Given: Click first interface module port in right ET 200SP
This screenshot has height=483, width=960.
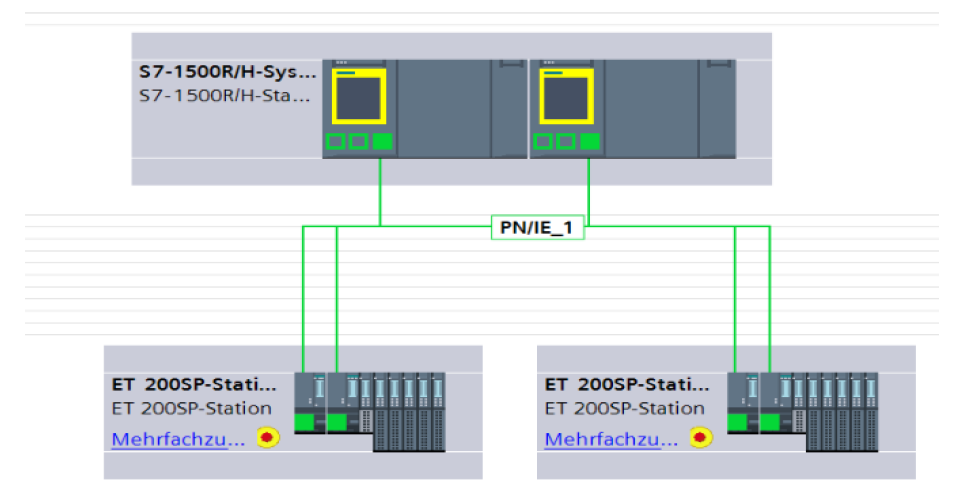Looking at the screenshot, I should coord(737,422).
